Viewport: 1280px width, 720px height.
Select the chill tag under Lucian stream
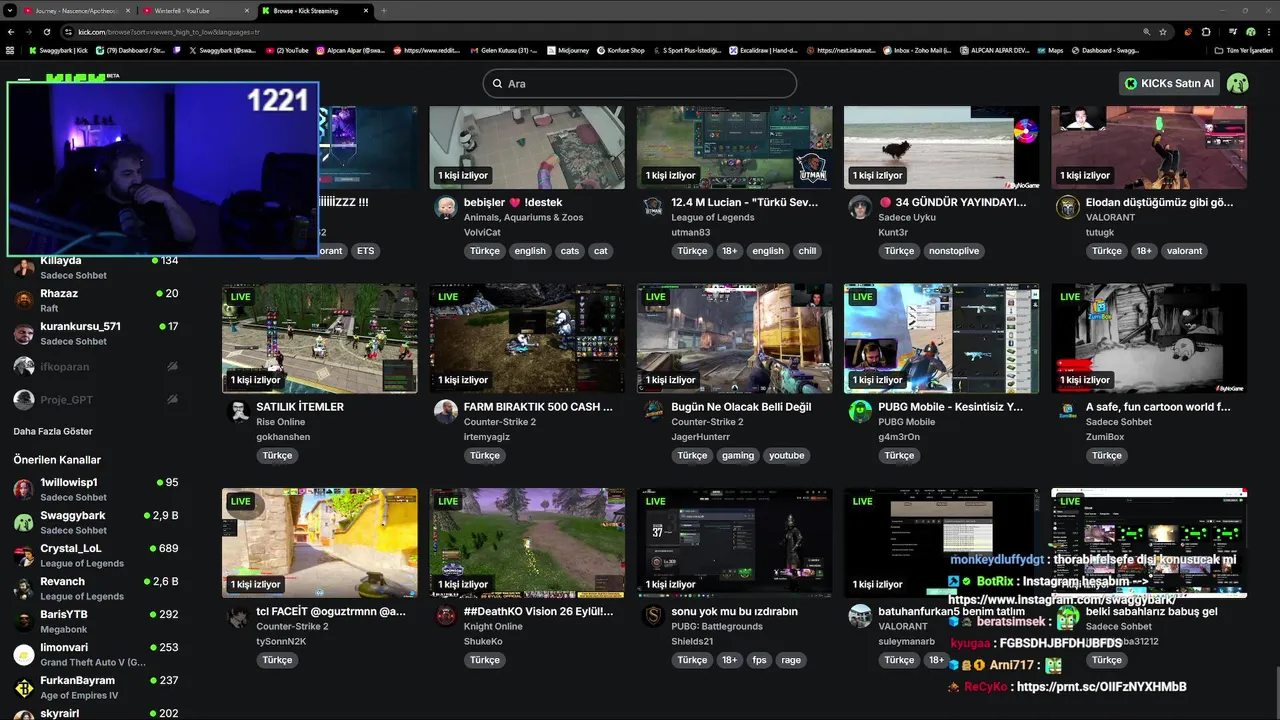point(807,251)
